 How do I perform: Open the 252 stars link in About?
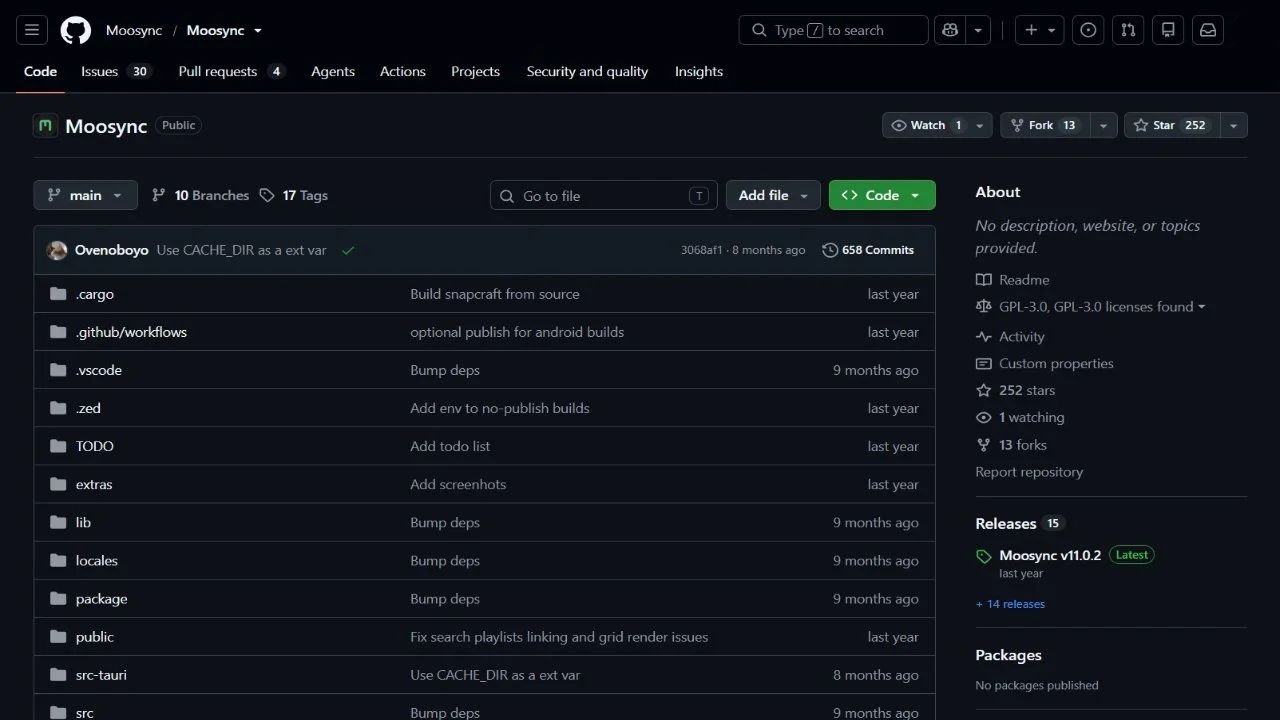tap(1027, 391)
